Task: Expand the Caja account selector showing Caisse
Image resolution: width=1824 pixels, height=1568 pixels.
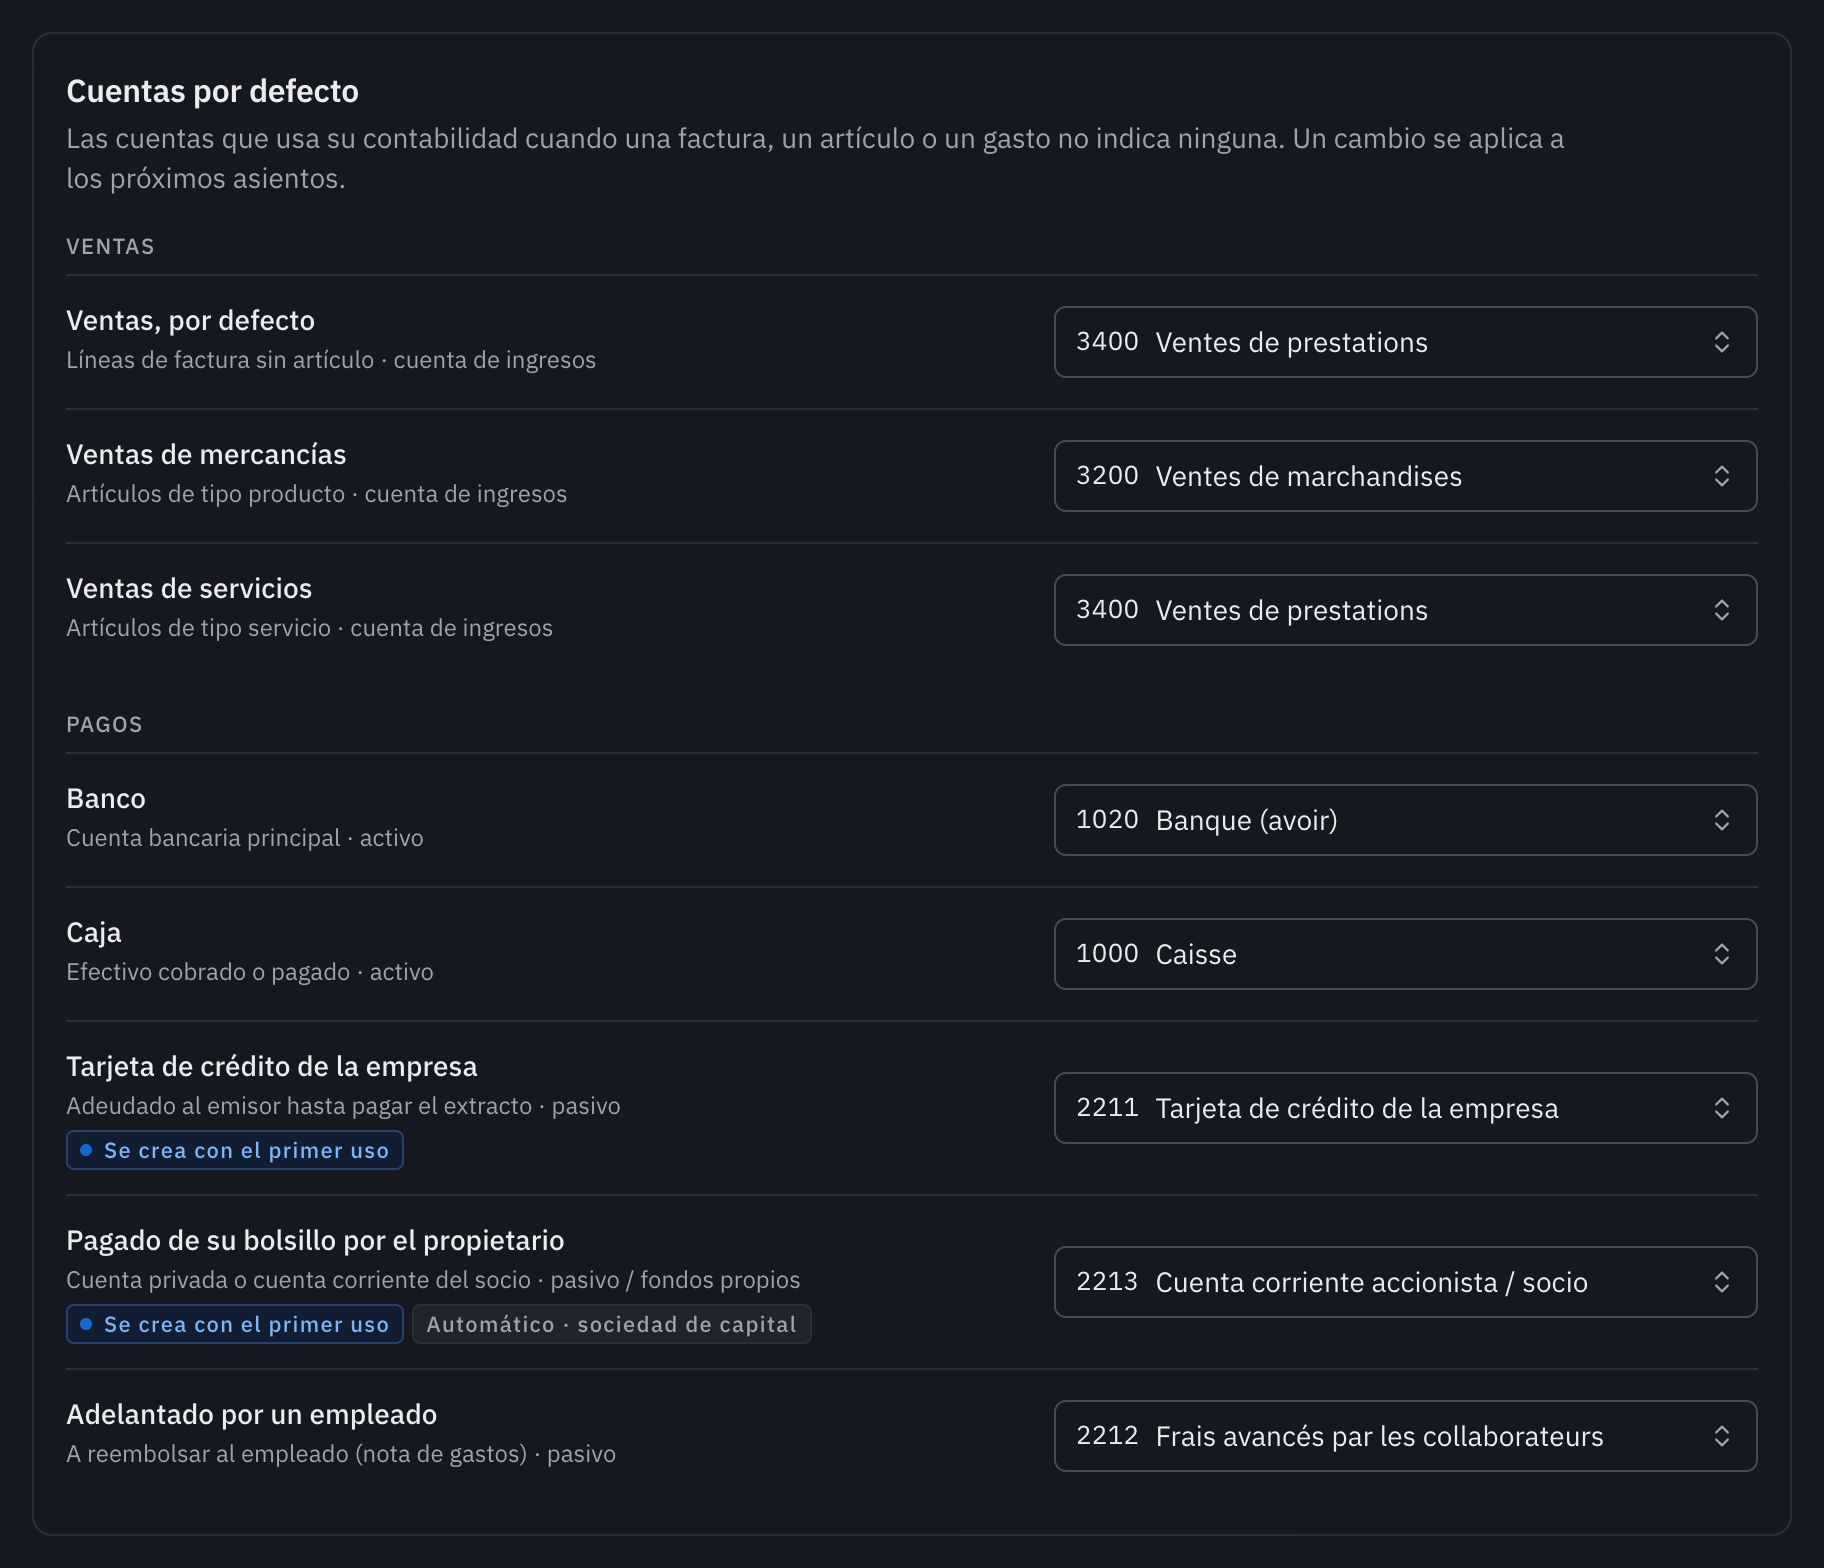Action: click(x=1405, y=954)
